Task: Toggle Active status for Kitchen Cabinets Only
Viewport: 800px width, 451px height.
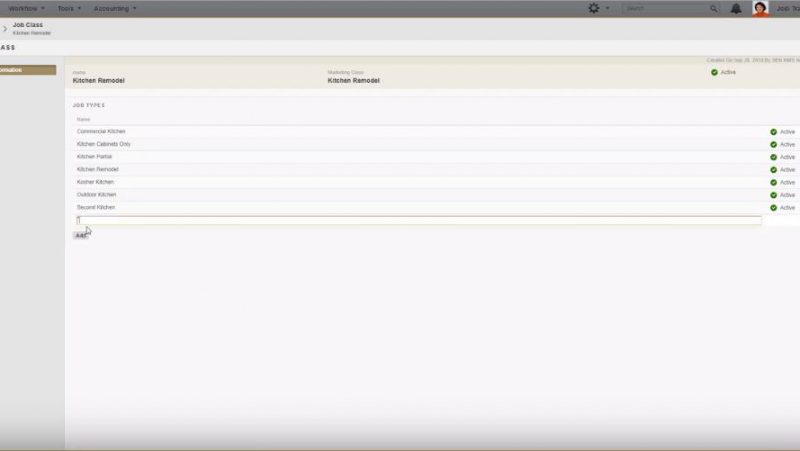Action: [773, 144]
